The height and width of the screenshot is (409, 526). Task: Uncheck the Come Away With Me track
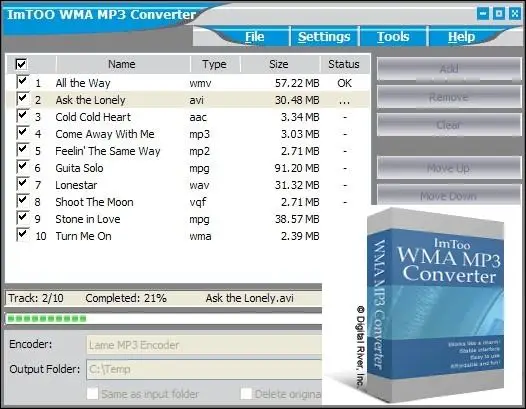point(22,132)
